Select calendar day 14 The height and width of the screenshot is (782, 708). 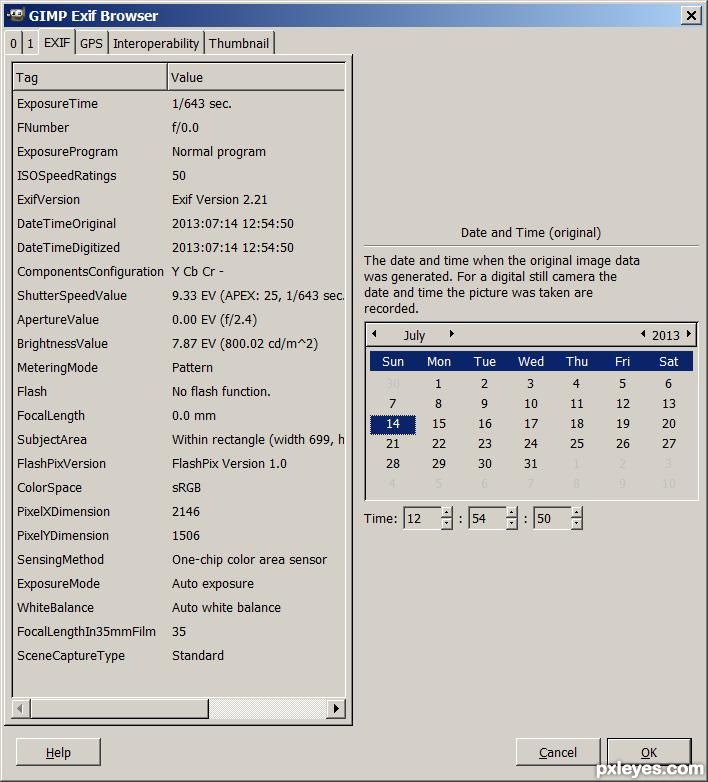pyautogui.click(x=392, y=424)
